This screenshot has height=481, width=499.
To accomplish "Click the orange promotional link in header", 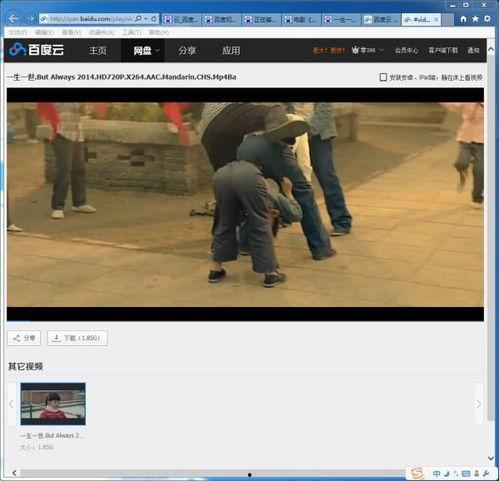I will [328, 50].
